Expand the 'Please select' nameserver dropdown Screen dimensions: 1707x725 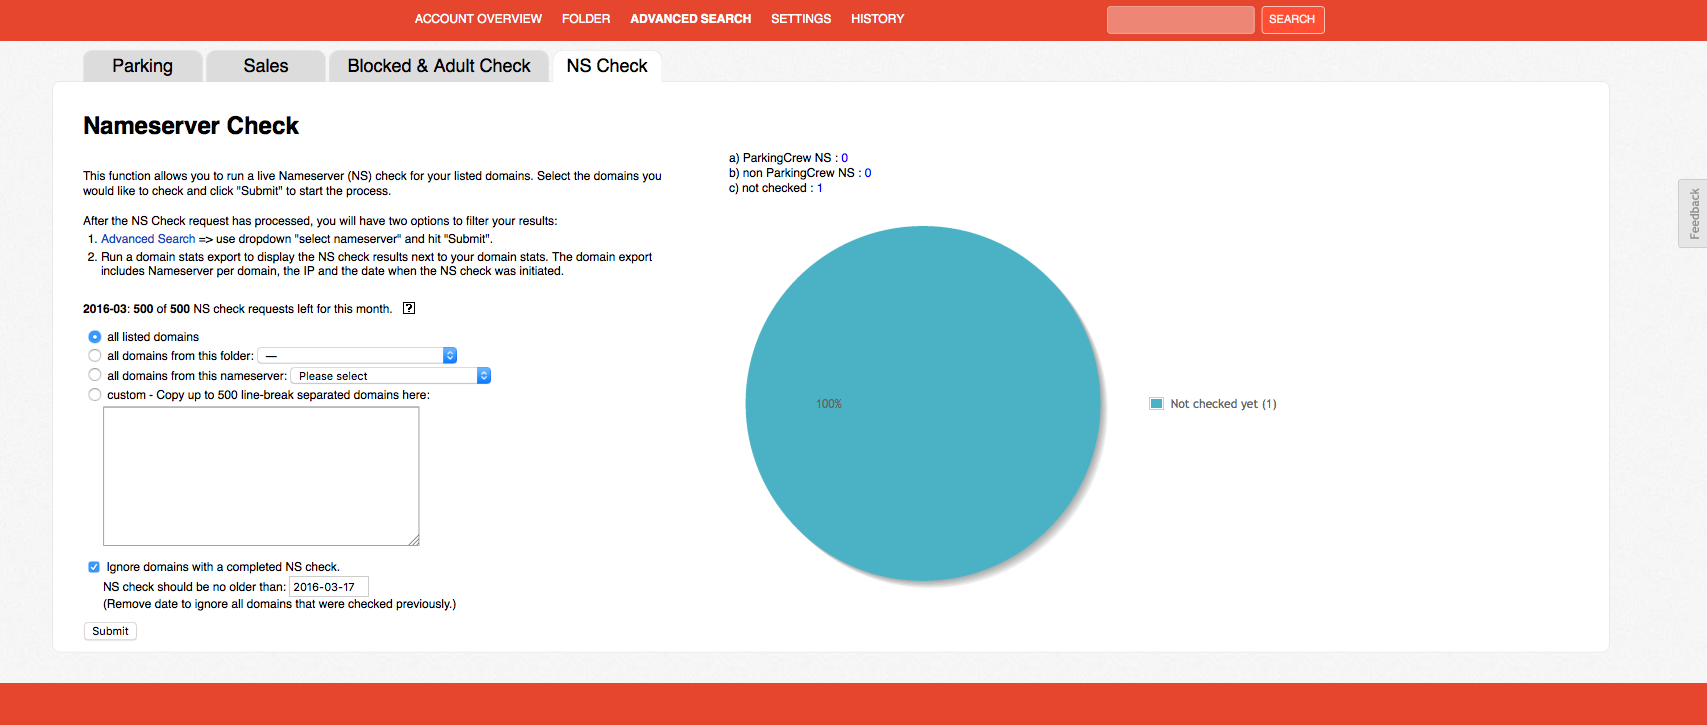390,376
